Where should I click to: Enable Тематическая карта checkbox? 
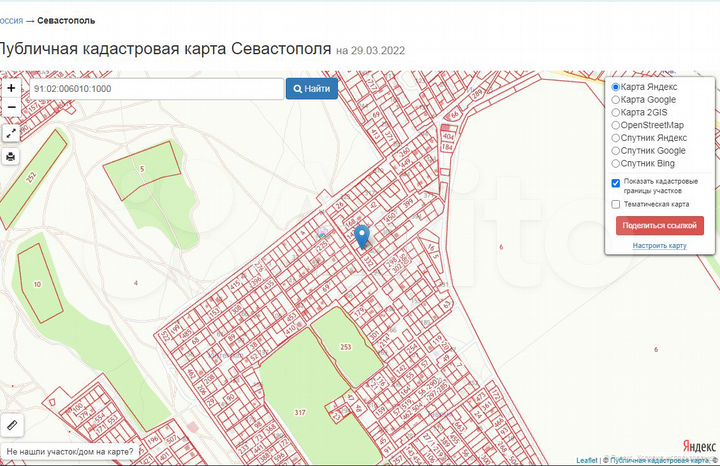point(616,204)
